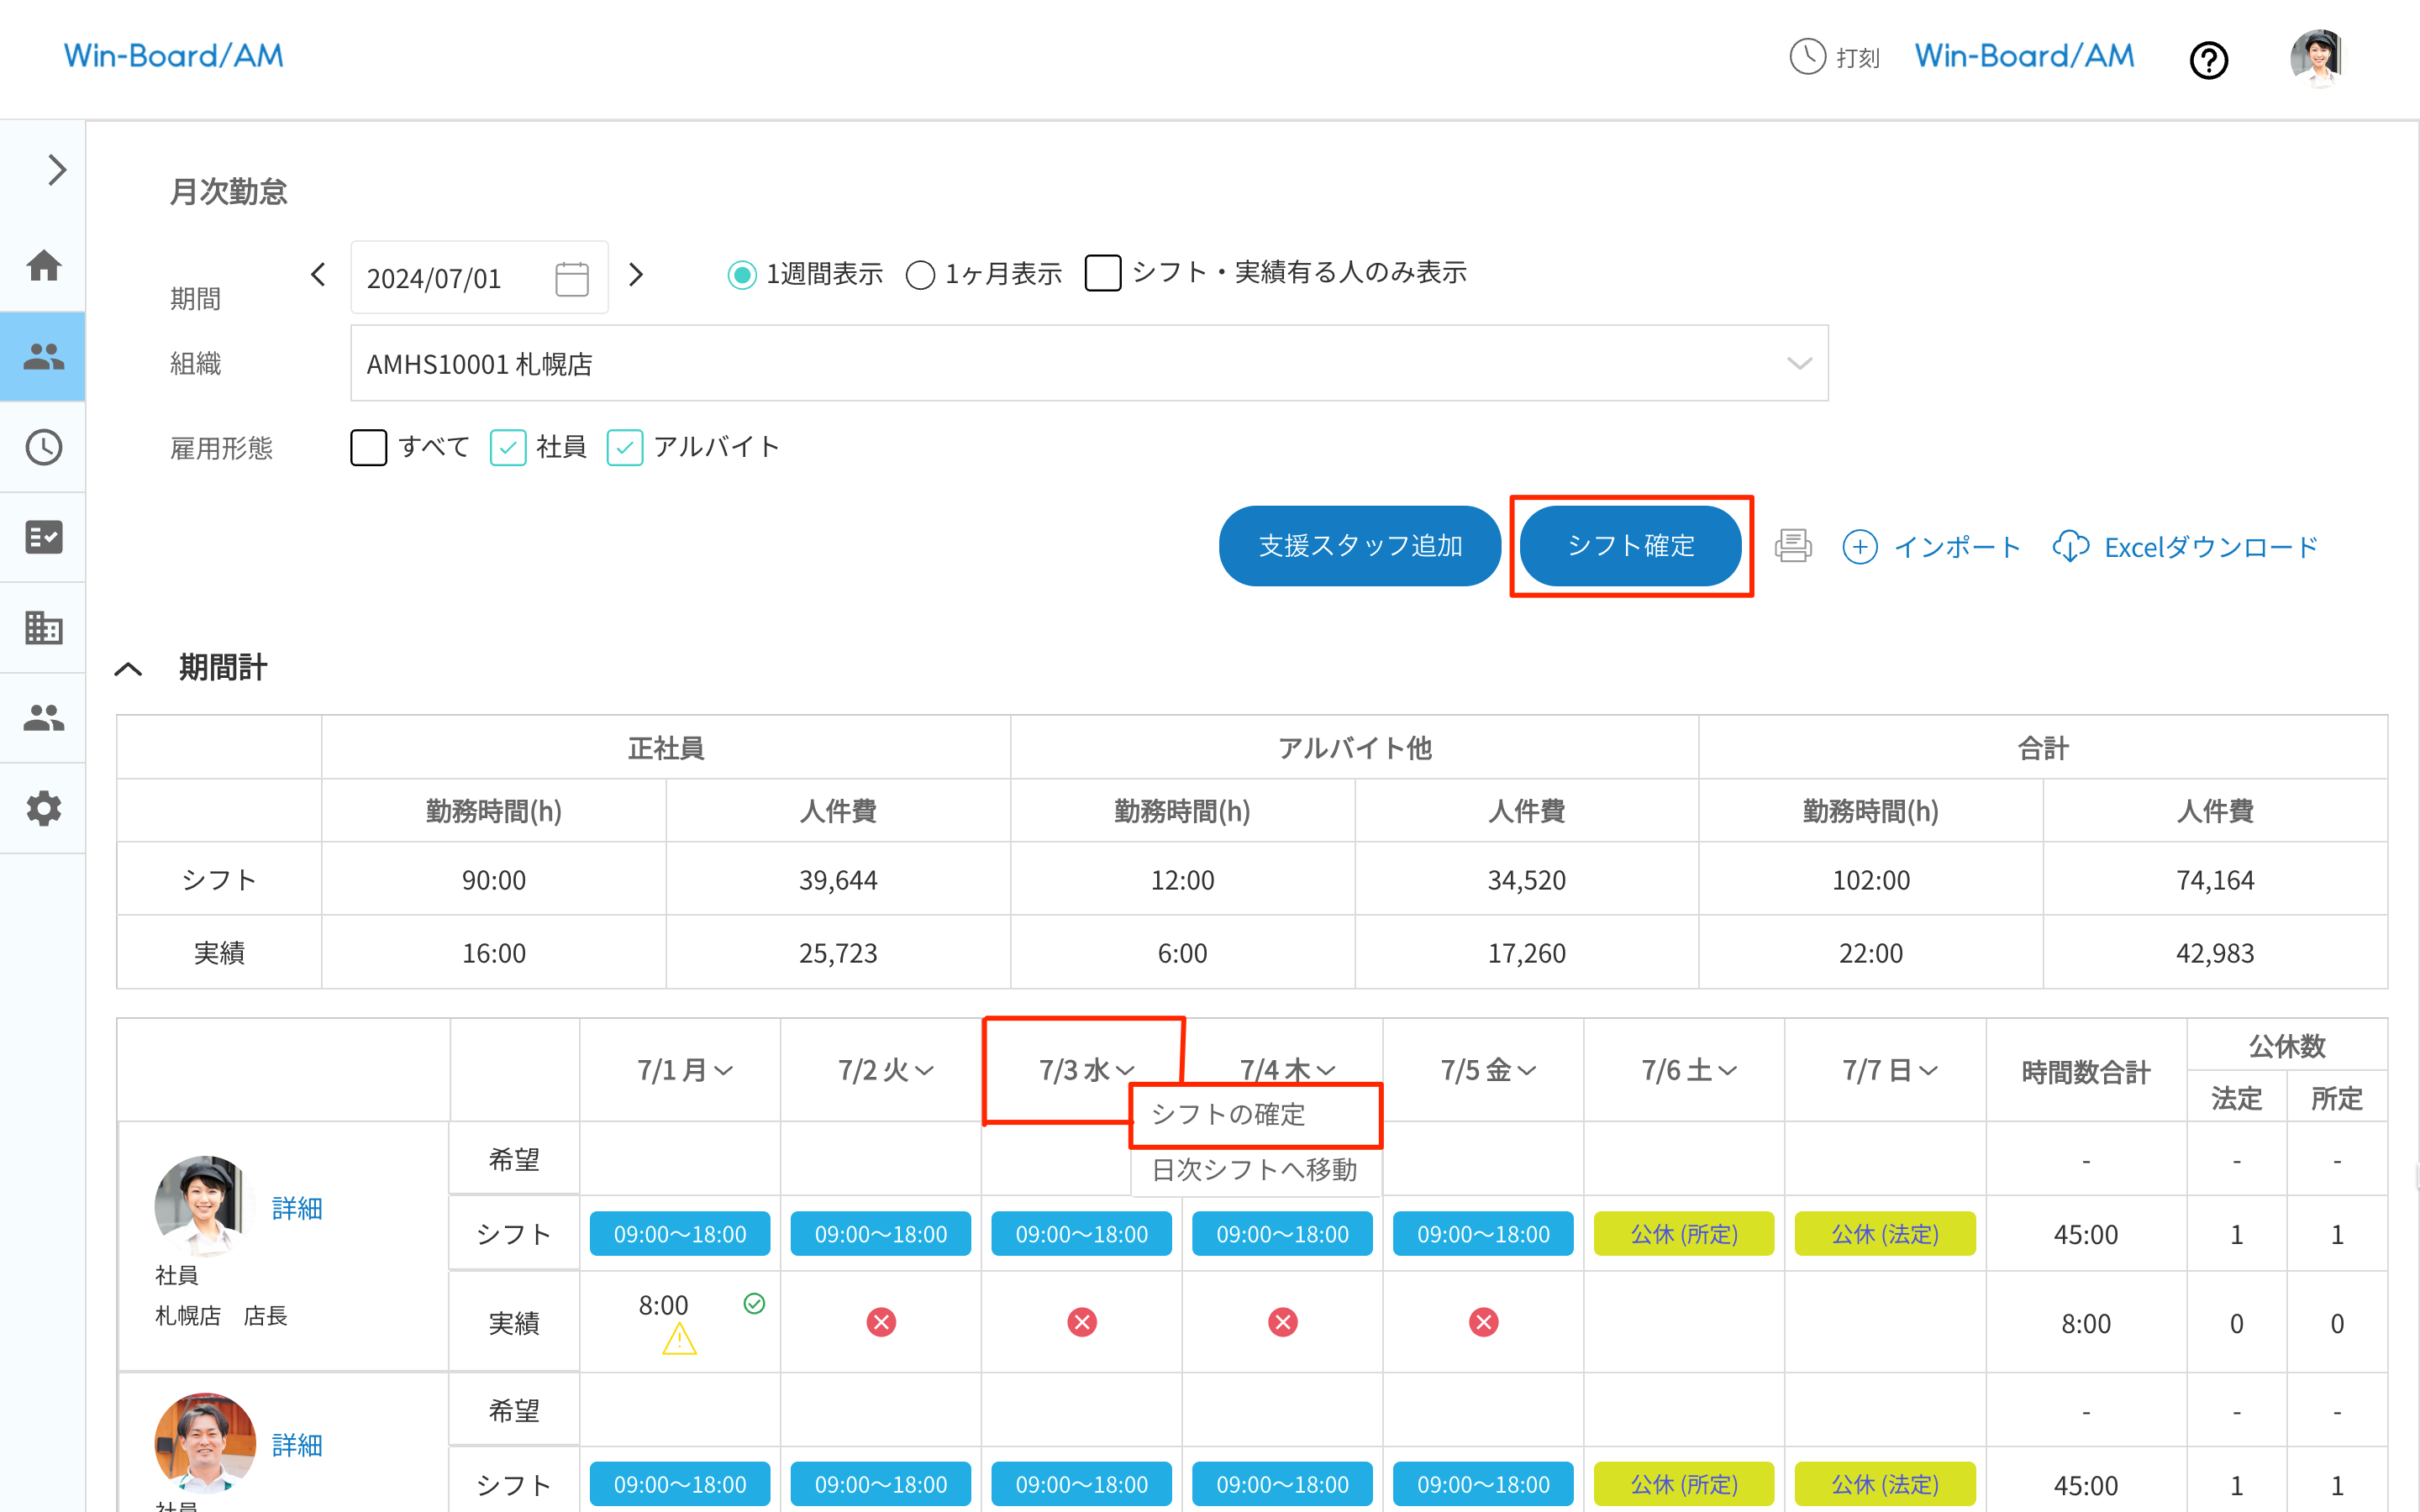Click the 7/6 公休 (所定) yellow shift cell
2420x1512 pixels.
tap(1684, 1234)
